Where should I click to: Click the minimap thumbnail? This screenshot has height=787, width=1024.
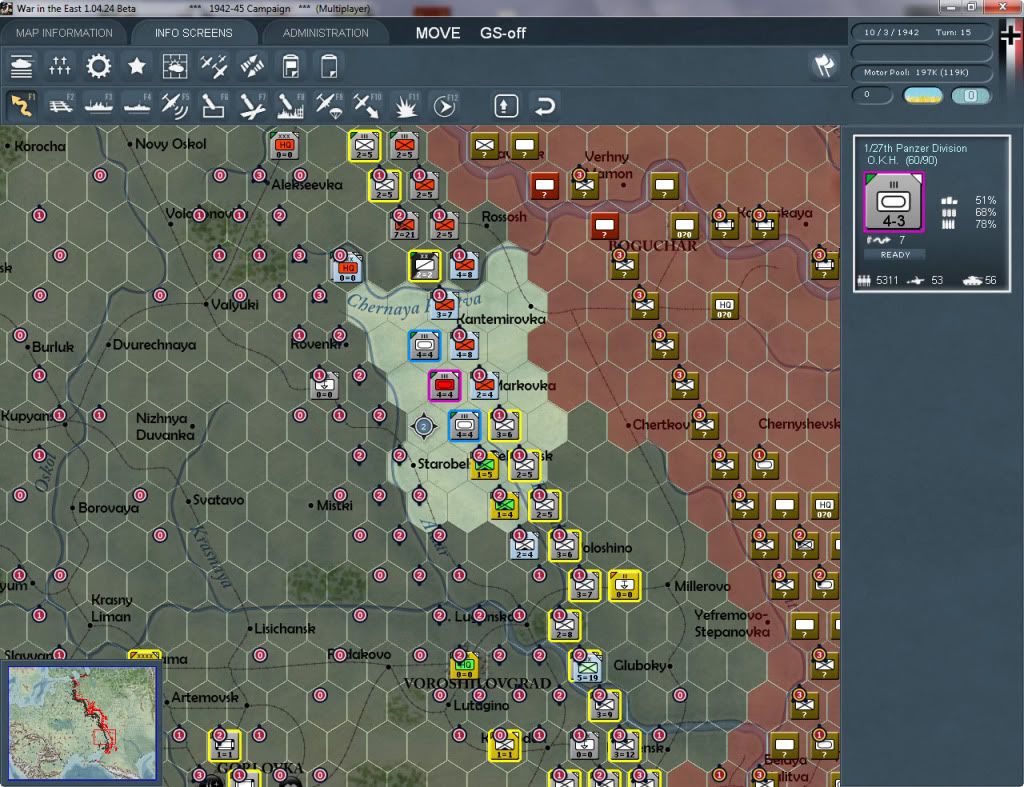point(82,722)
